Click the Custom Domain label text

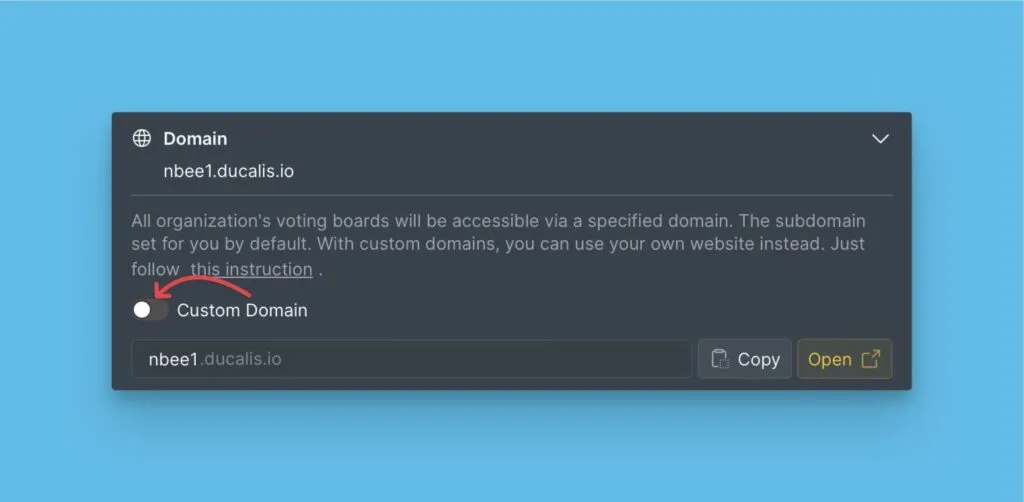(x=242, y=310)
